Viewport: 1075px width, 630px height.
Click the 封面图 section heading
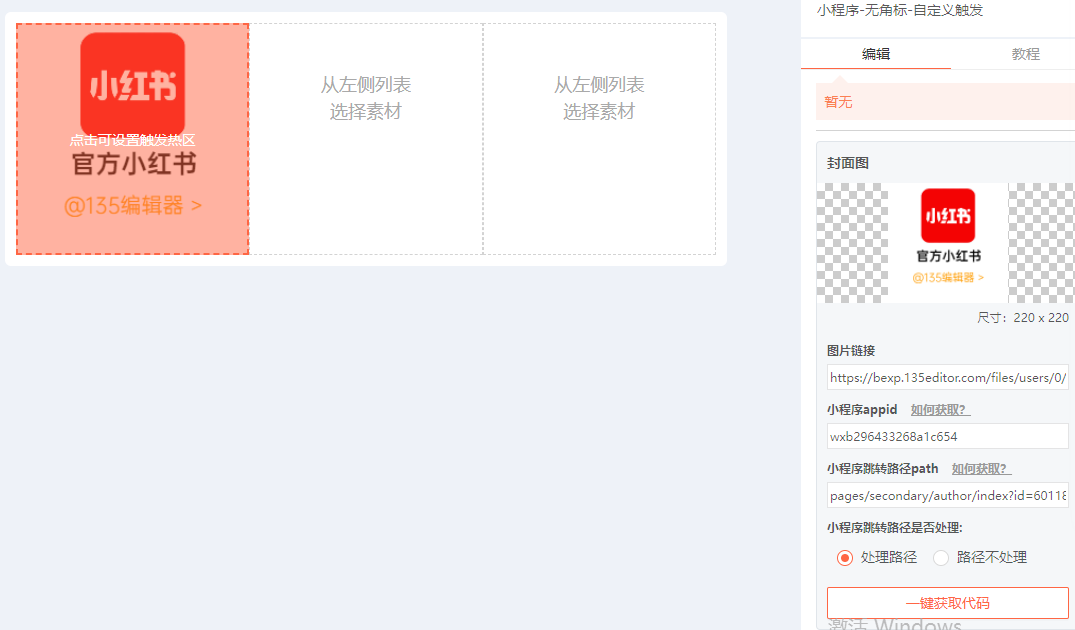(848, 163)
